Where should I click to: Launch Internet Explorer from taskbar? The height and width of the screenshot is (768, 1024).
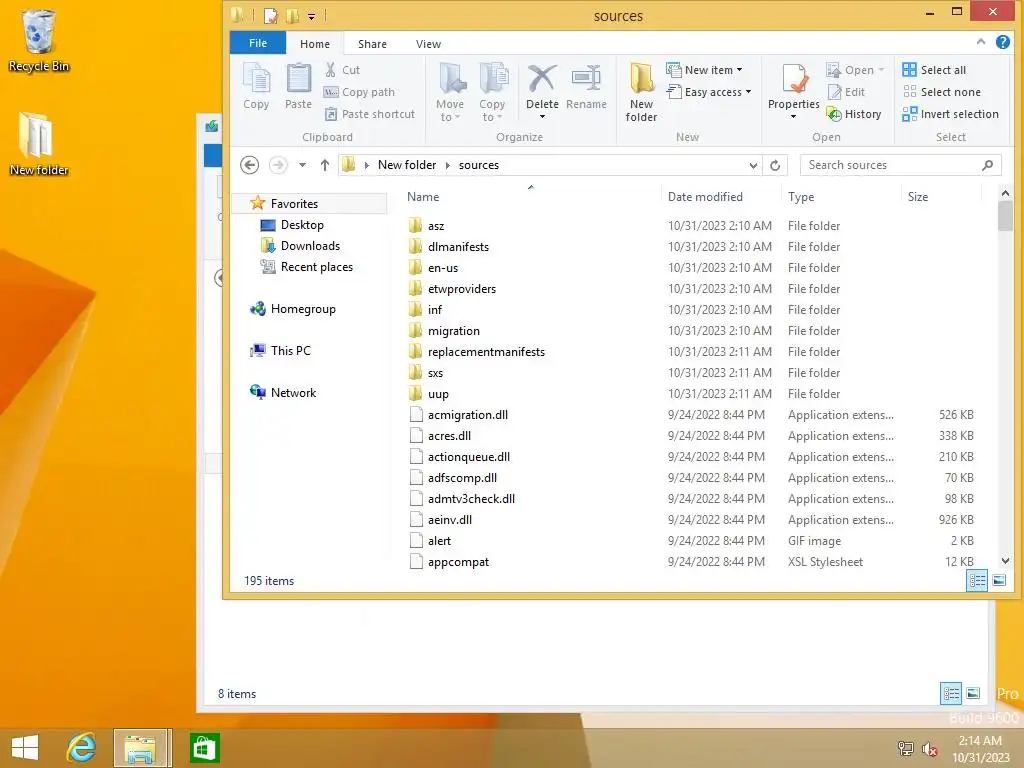(x=82, y=748)
